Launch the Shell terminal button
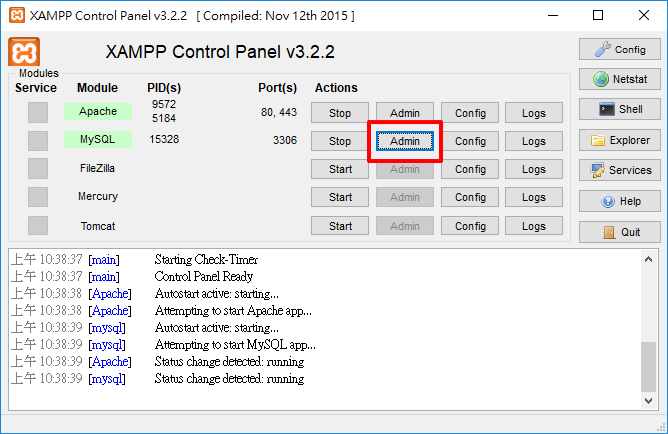 [619, 109]
